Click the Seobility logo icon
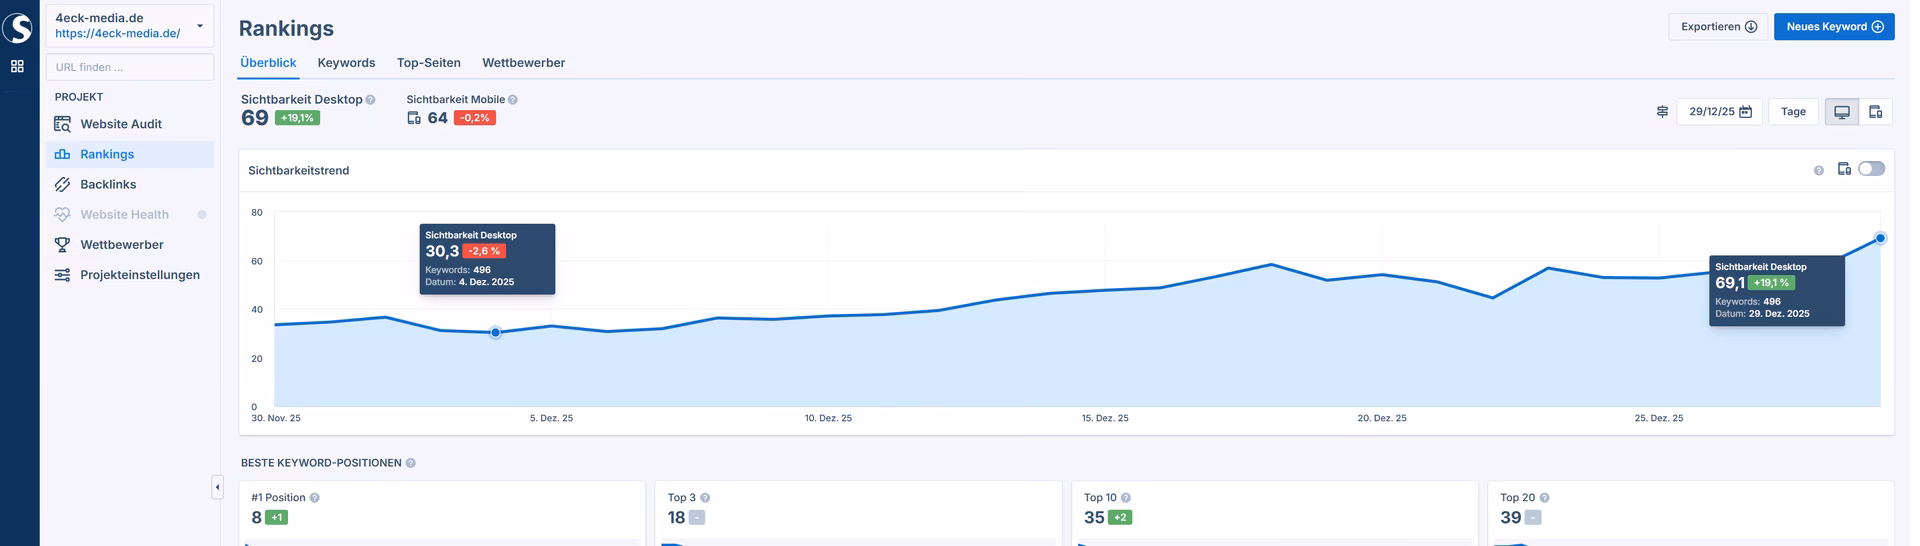1920x546 pixels. click(x=18, y=27)
